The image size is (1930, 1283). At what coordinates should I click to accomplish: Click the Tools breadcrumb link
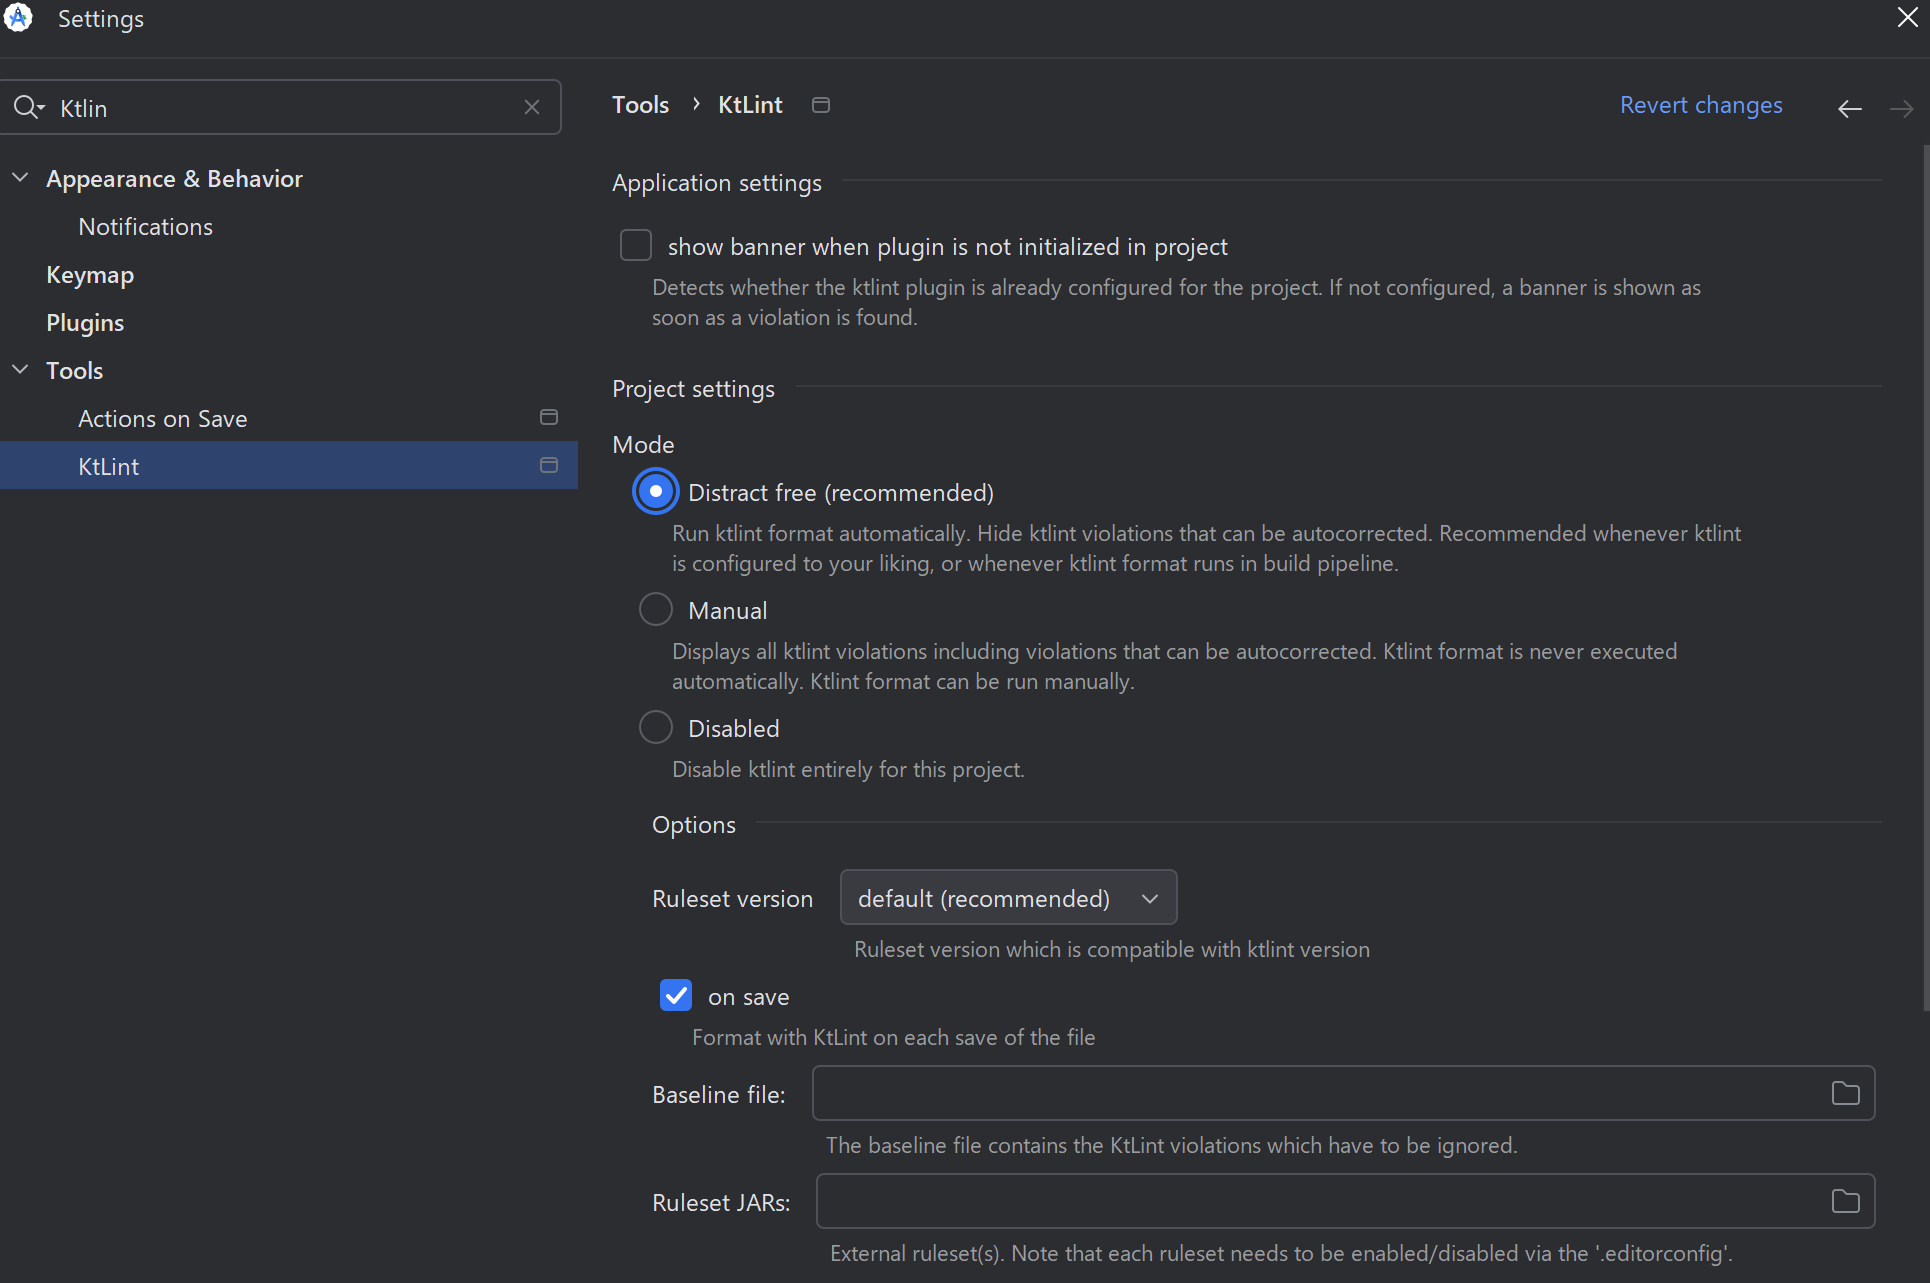click(640, 105)
